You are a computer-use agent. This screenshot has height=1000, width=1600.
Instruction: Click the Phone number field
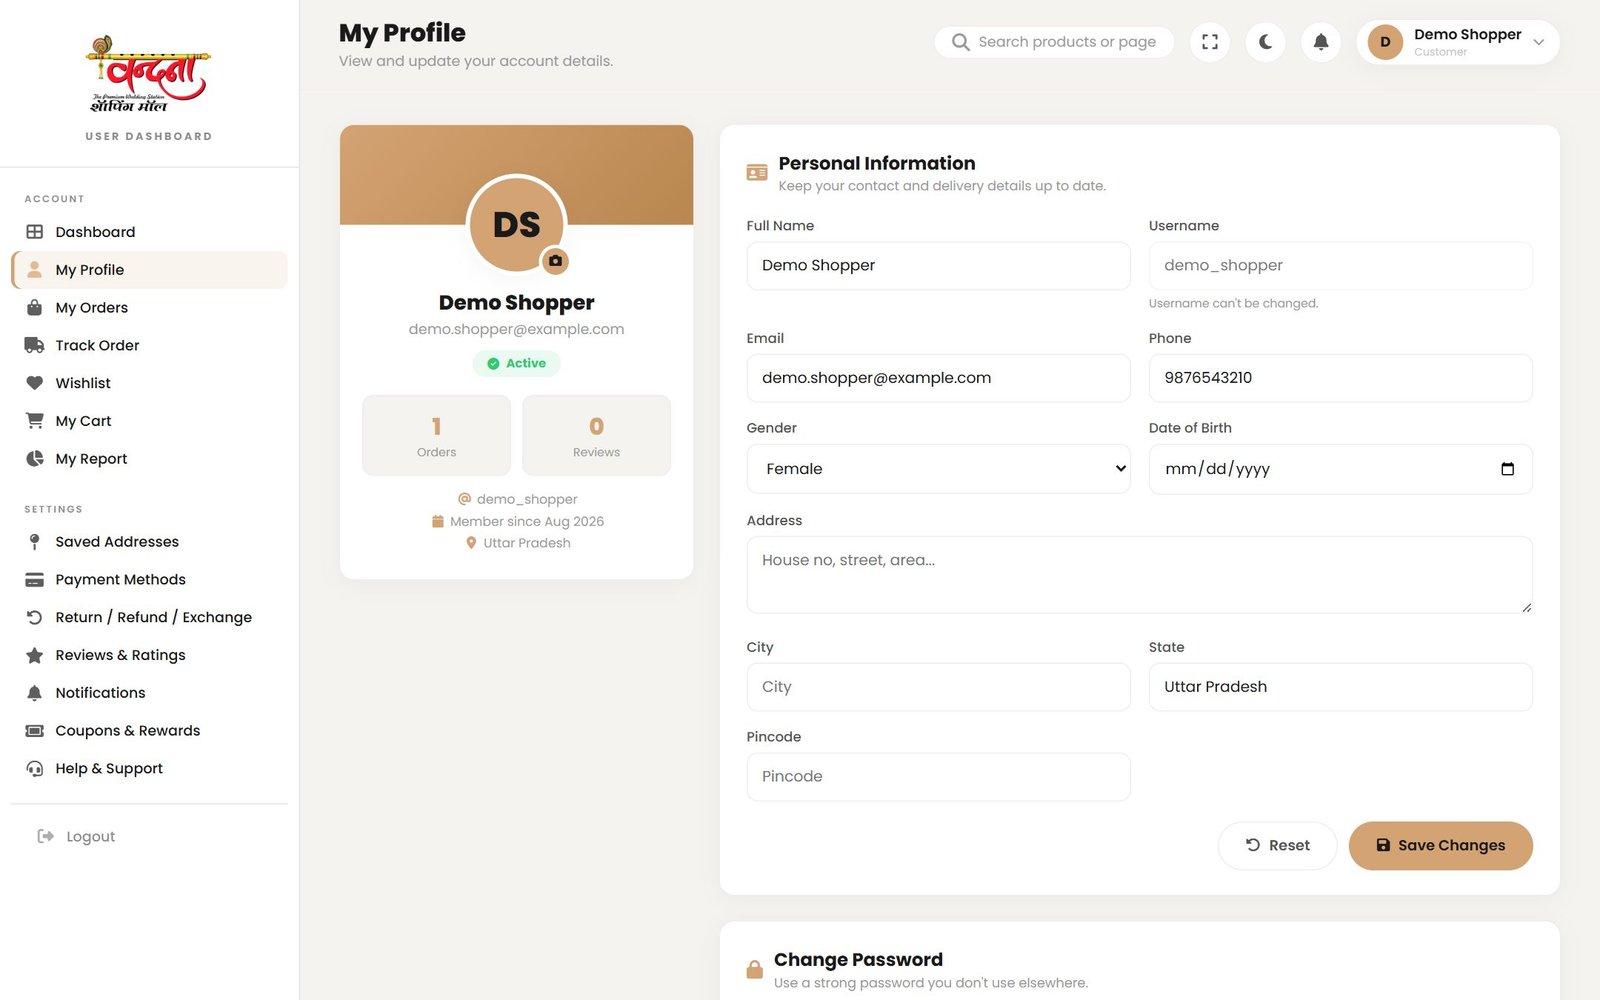[1340, 378]
